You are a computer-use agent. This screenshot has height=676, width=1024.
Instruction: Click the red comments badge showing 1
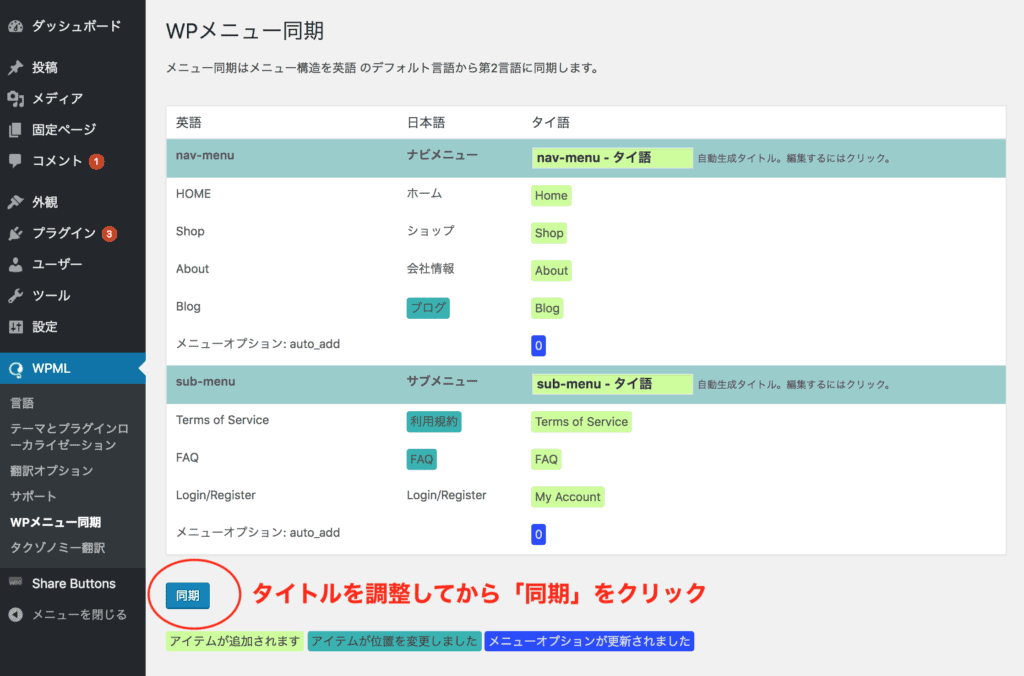click(x=97, y=161)
